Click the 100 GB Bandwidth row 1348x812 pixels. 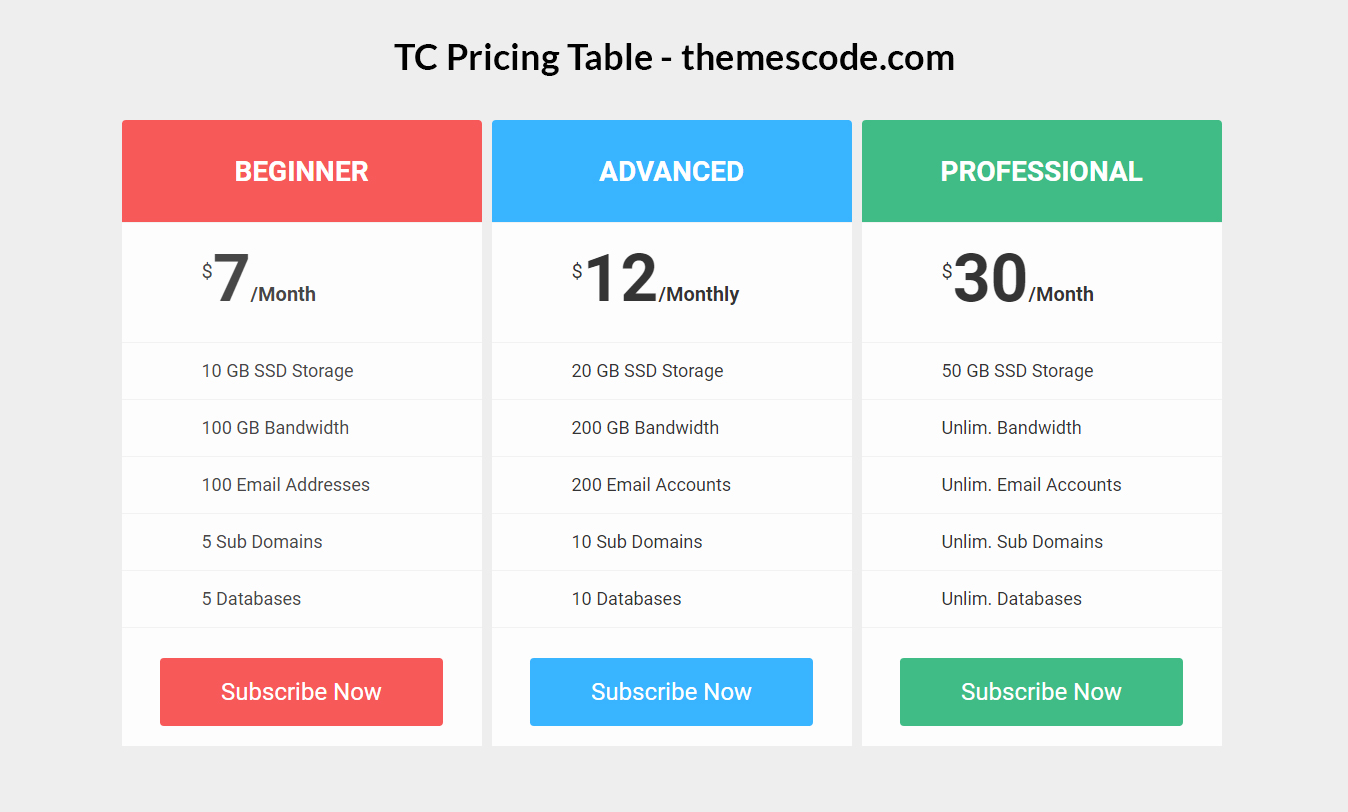point(276,428)
